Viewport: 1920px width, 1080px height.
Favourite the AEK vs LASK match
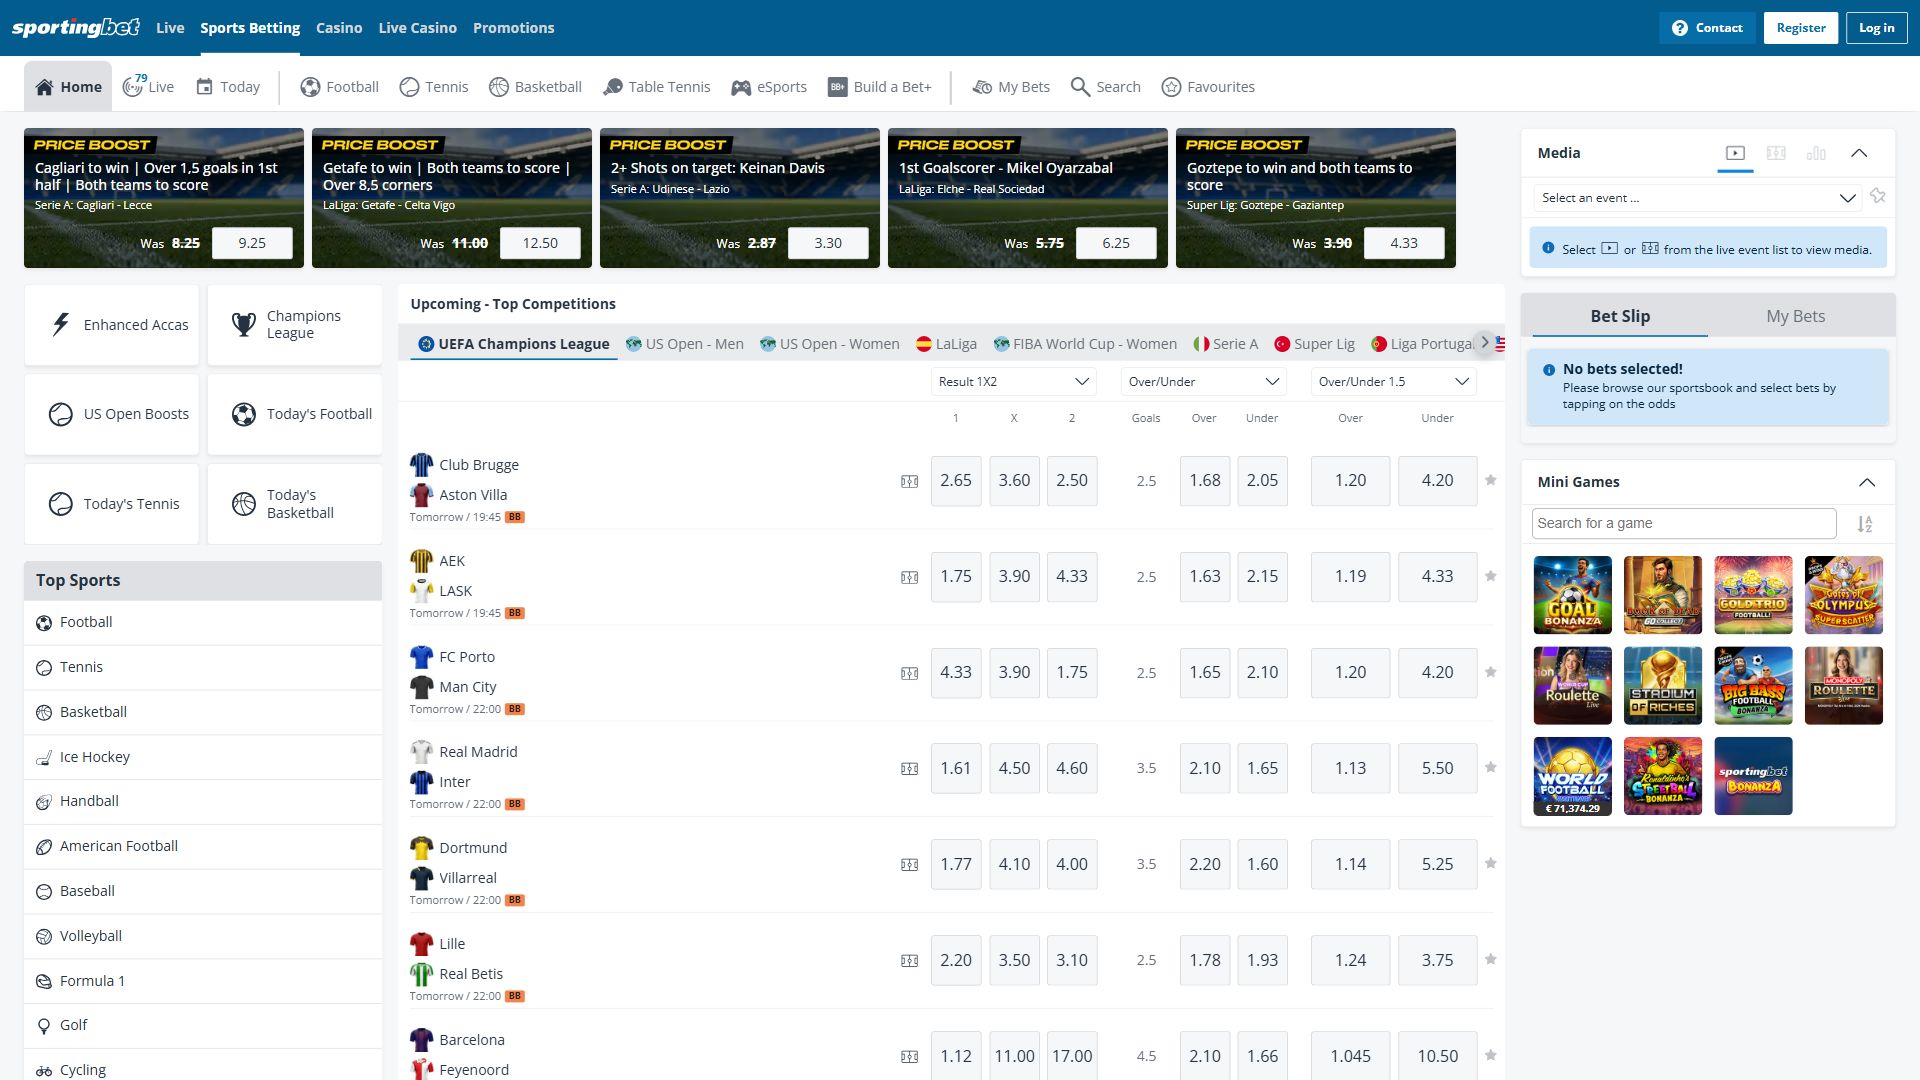pyautogui.click(x=1491, y=576)
